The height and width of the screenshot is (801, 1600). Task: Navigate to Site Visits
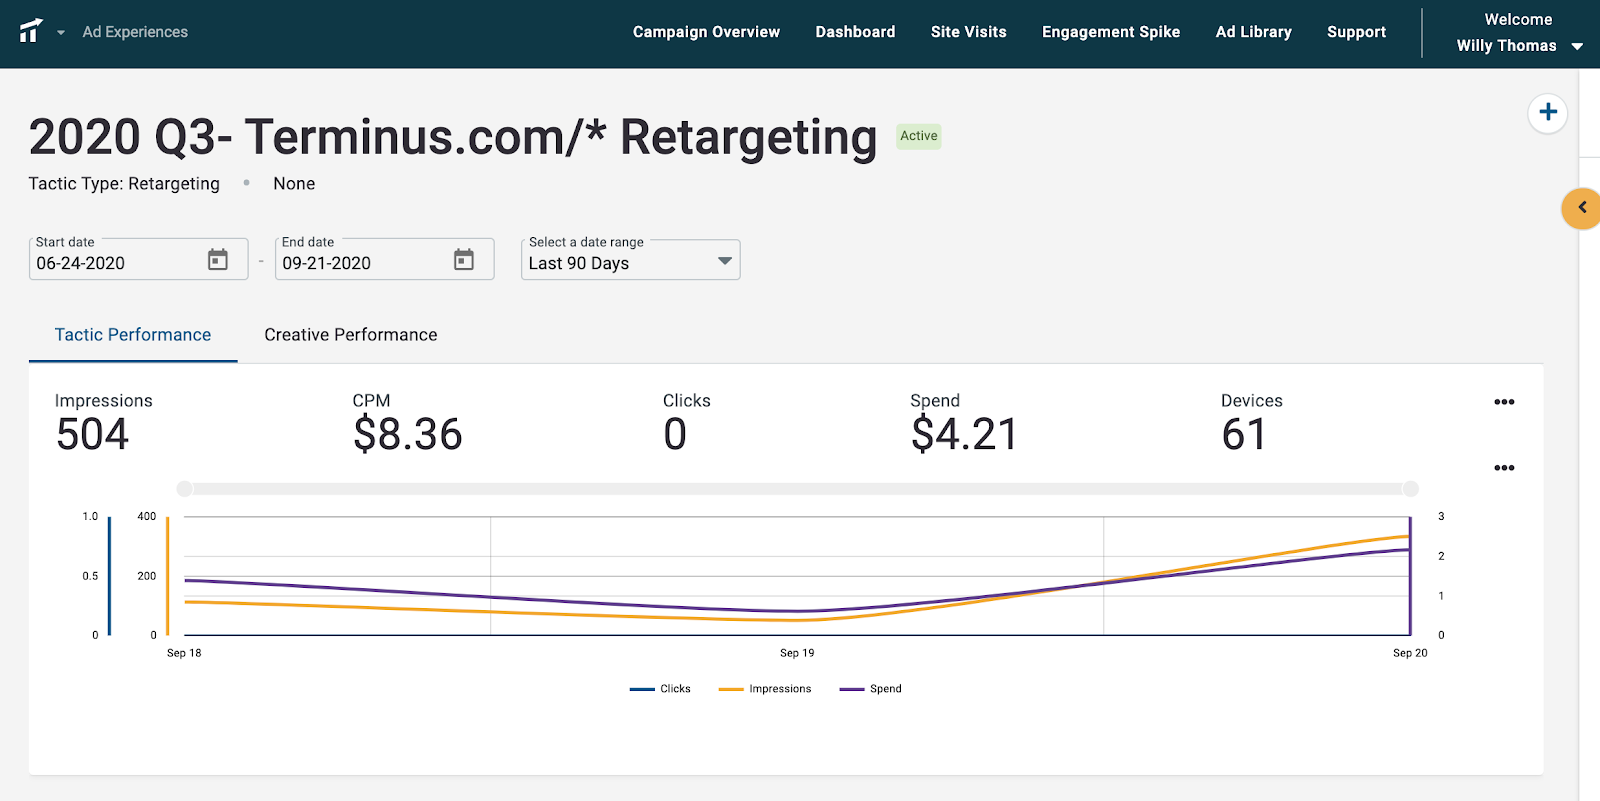[x=968, y=32]
